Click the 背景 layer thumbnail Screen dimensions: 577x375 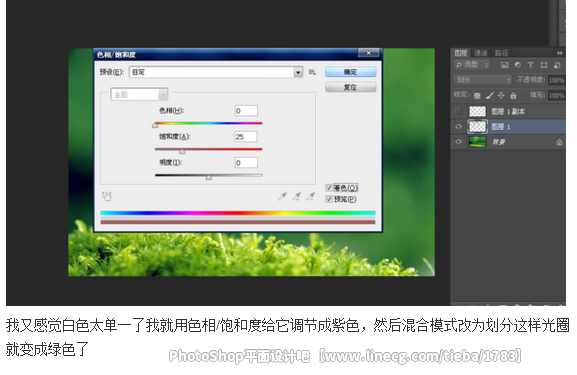(477, 142)
